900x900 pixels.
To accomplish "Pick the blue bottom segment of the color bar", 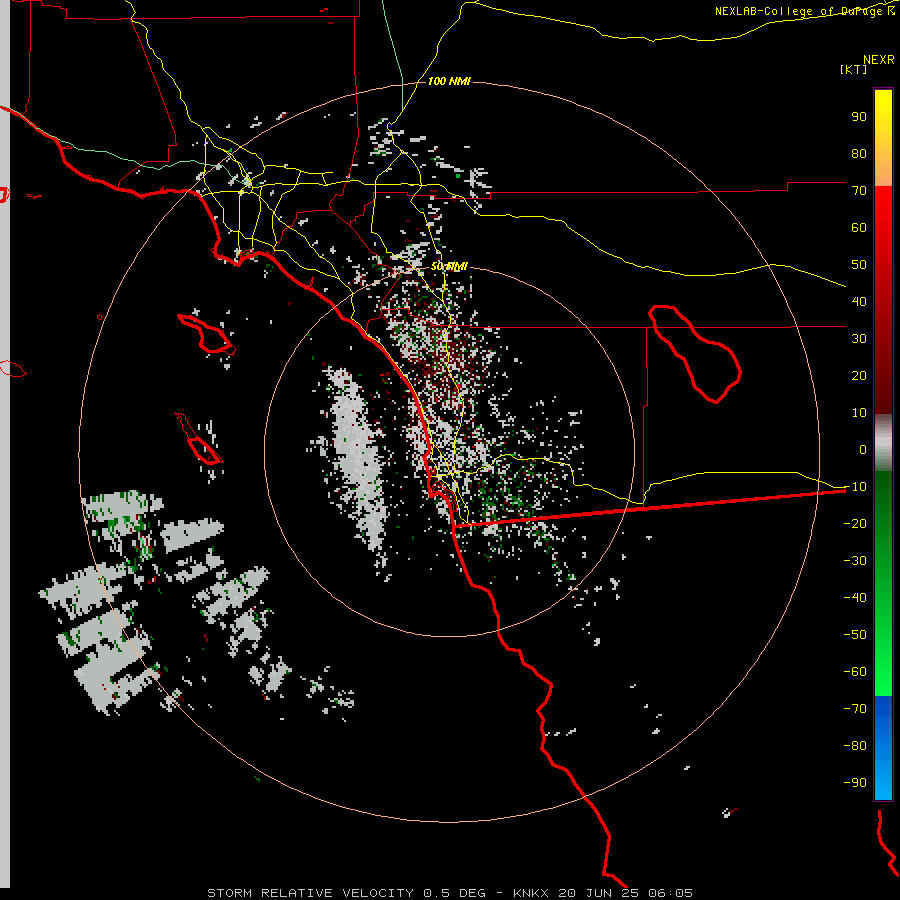I will pos(883,747).
